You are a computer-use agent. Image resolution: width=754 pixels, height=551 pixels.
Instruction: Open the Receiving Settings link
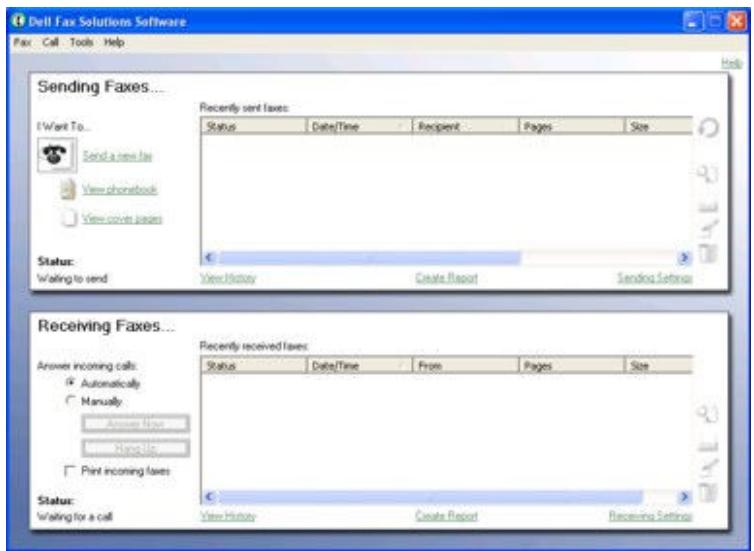650,516
